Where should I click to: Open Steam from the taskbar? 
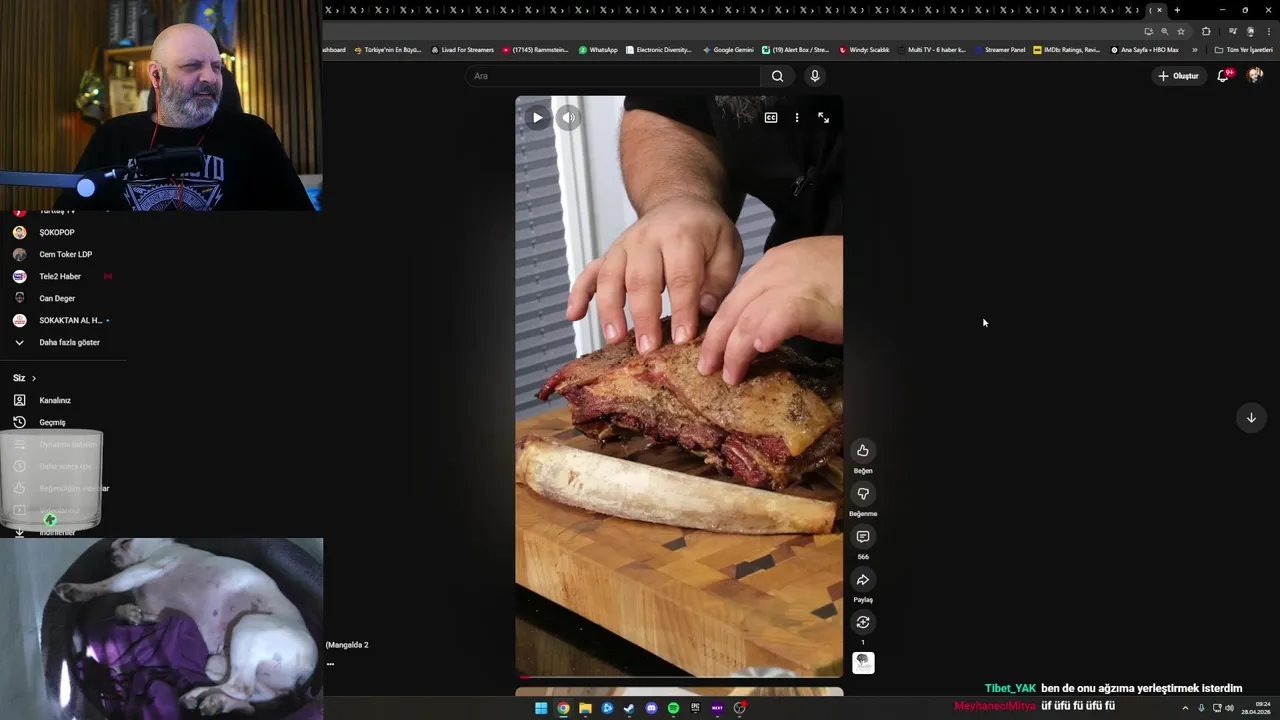[x=629, y=708]
